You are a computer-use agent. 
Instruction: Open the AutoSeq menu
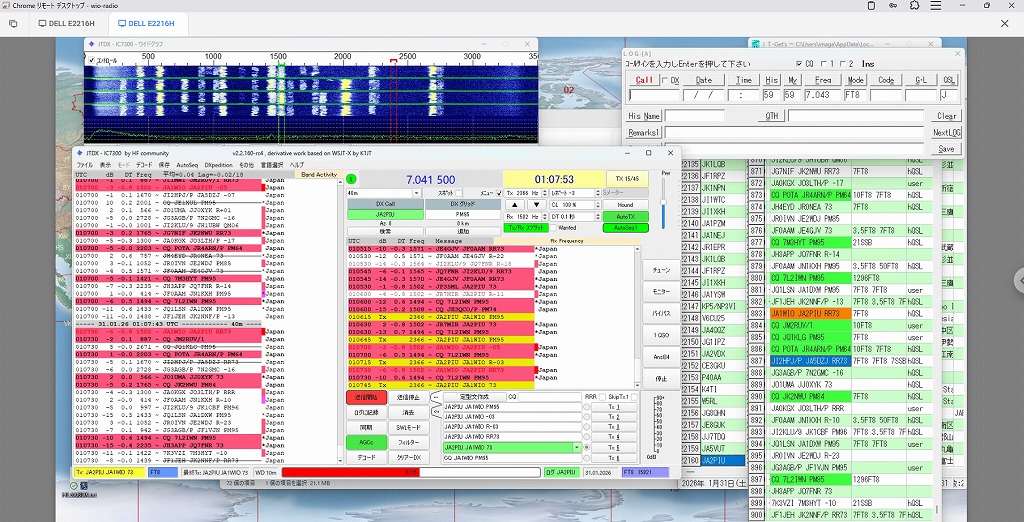tap(187, 164)
